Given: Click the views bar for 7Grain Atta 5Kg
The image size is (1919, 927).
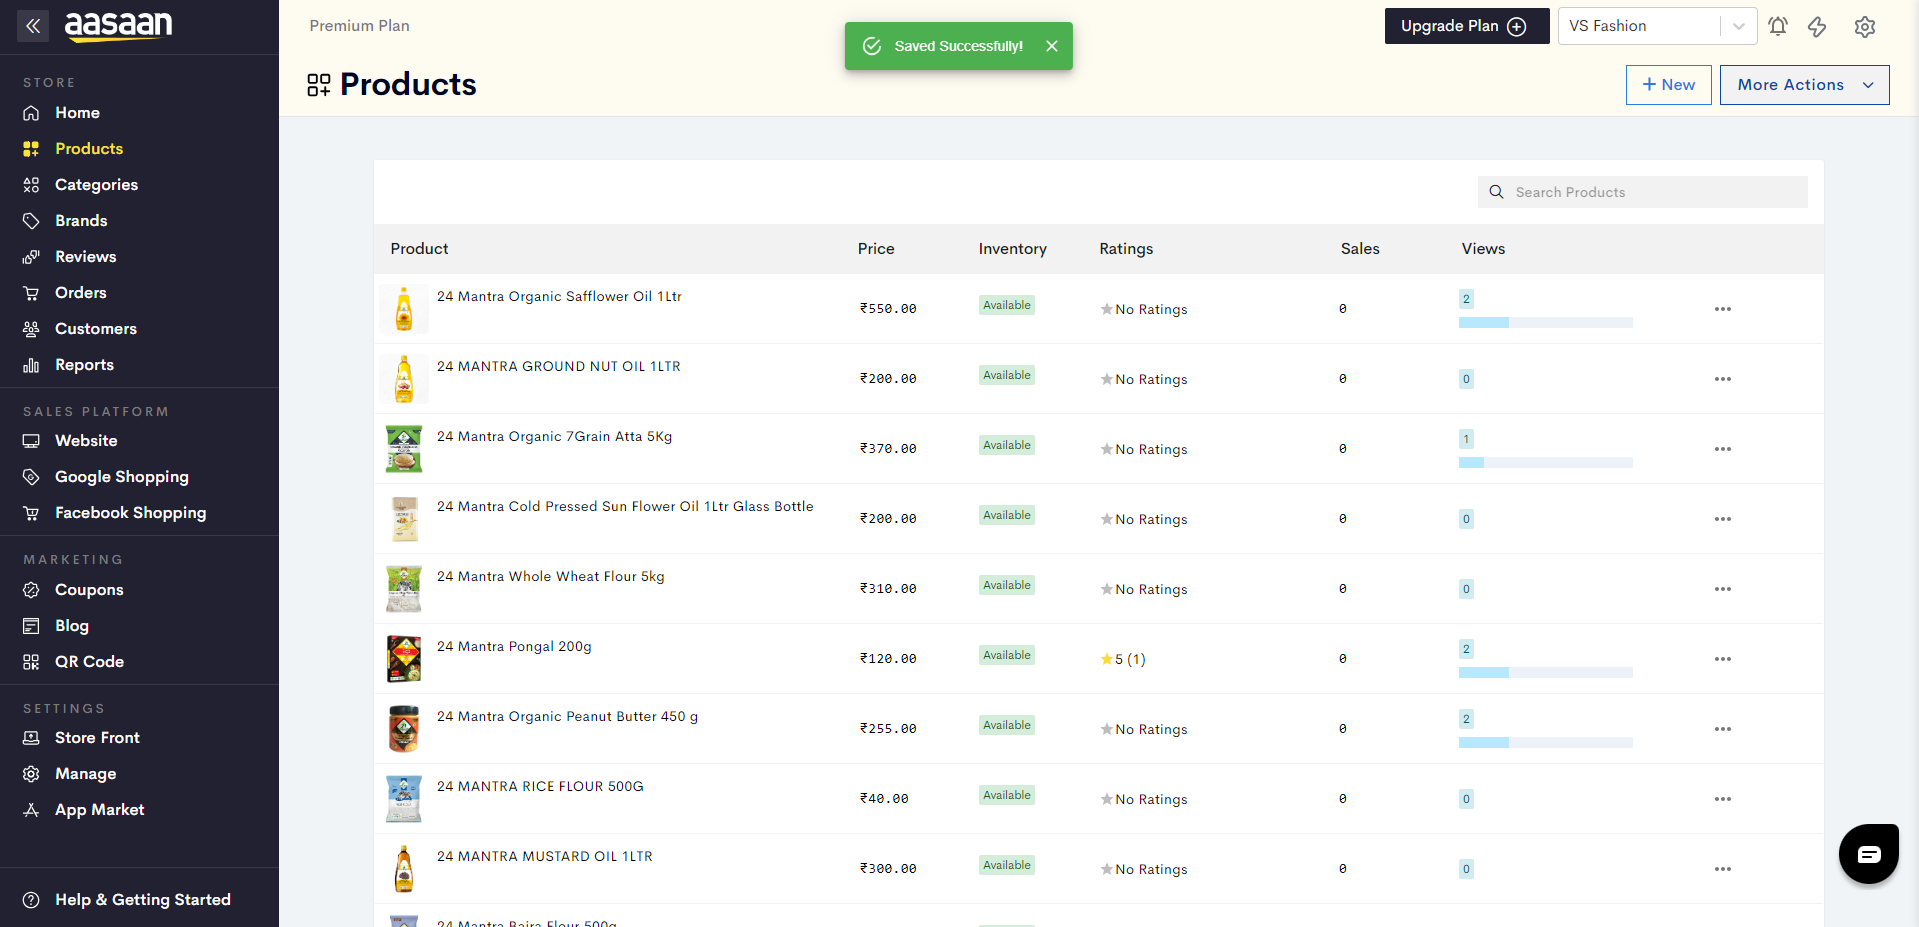Looking at the screenshot, I should pos(1545,463).
